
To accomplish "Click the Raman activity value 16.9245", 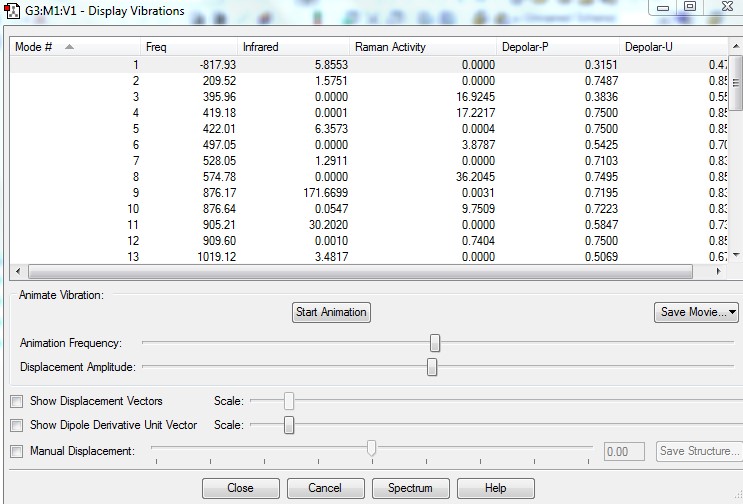I will pos(475,97).
